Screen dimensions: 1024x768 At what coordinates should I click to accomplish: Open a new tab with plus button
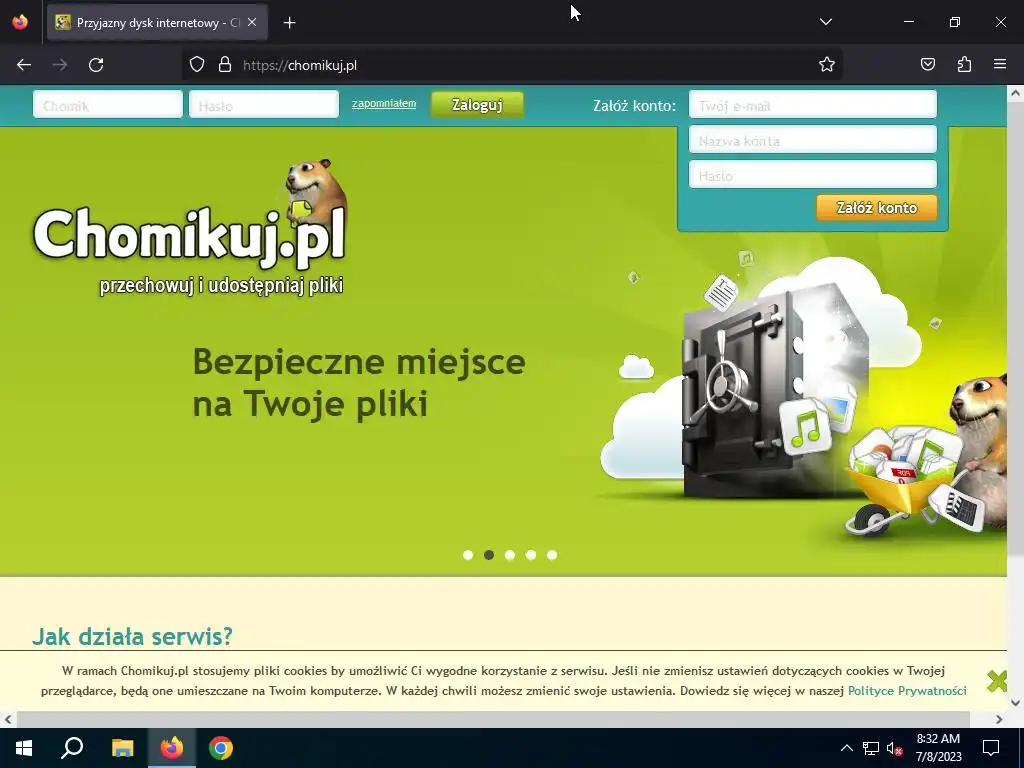click(289, 23)
